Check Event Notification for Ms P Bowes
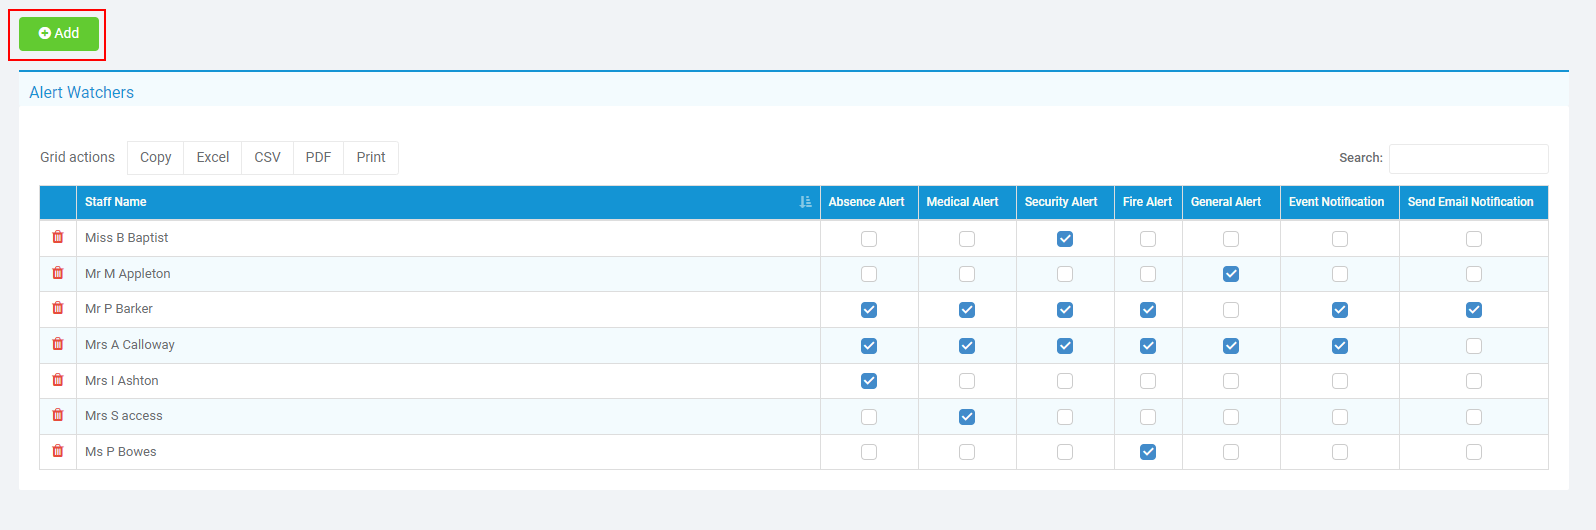This screenshot has width=1596, height=530. (1340, 452)
